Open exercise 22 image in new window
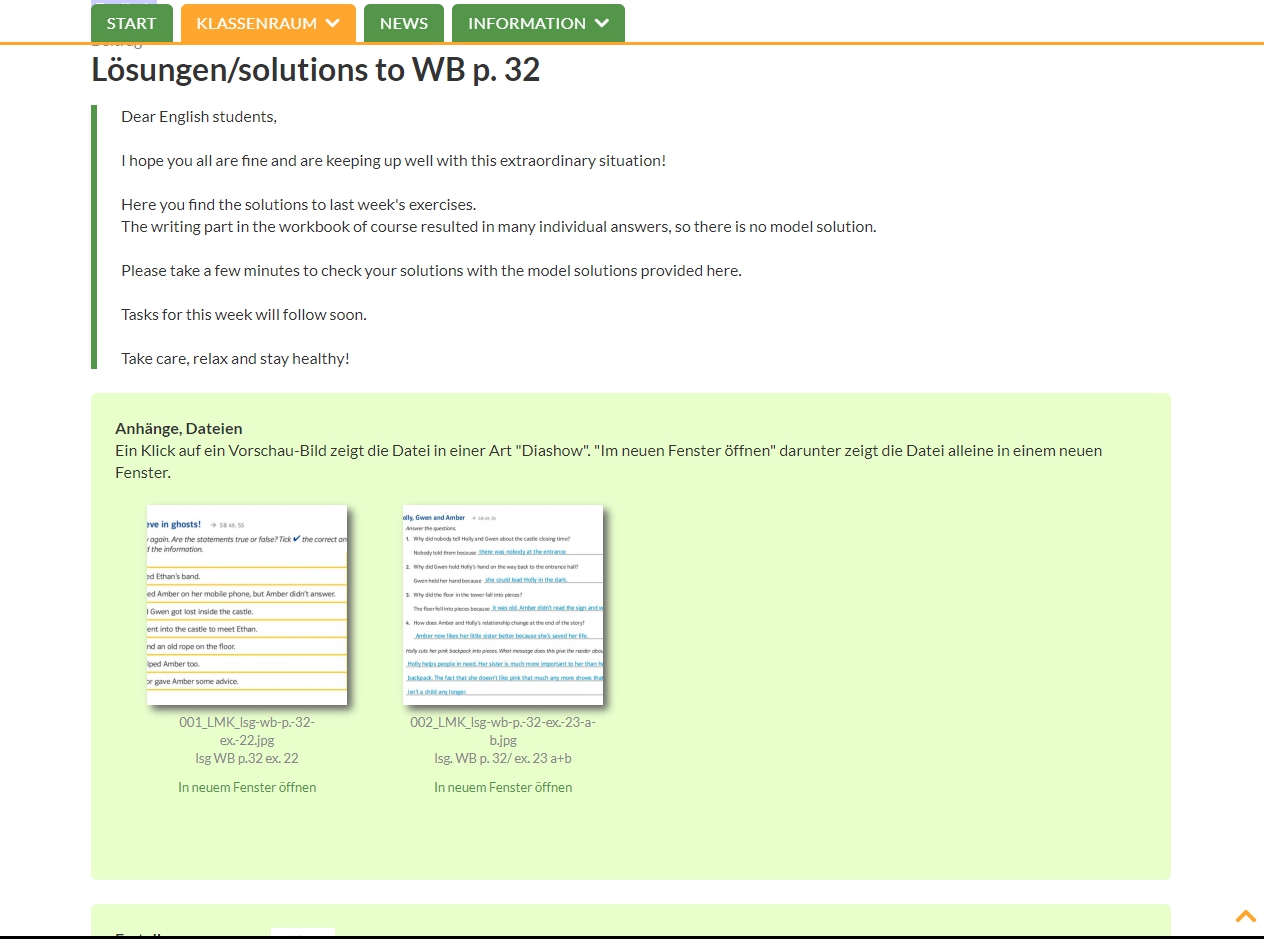1264x939 pixels. tap(247, 787)
